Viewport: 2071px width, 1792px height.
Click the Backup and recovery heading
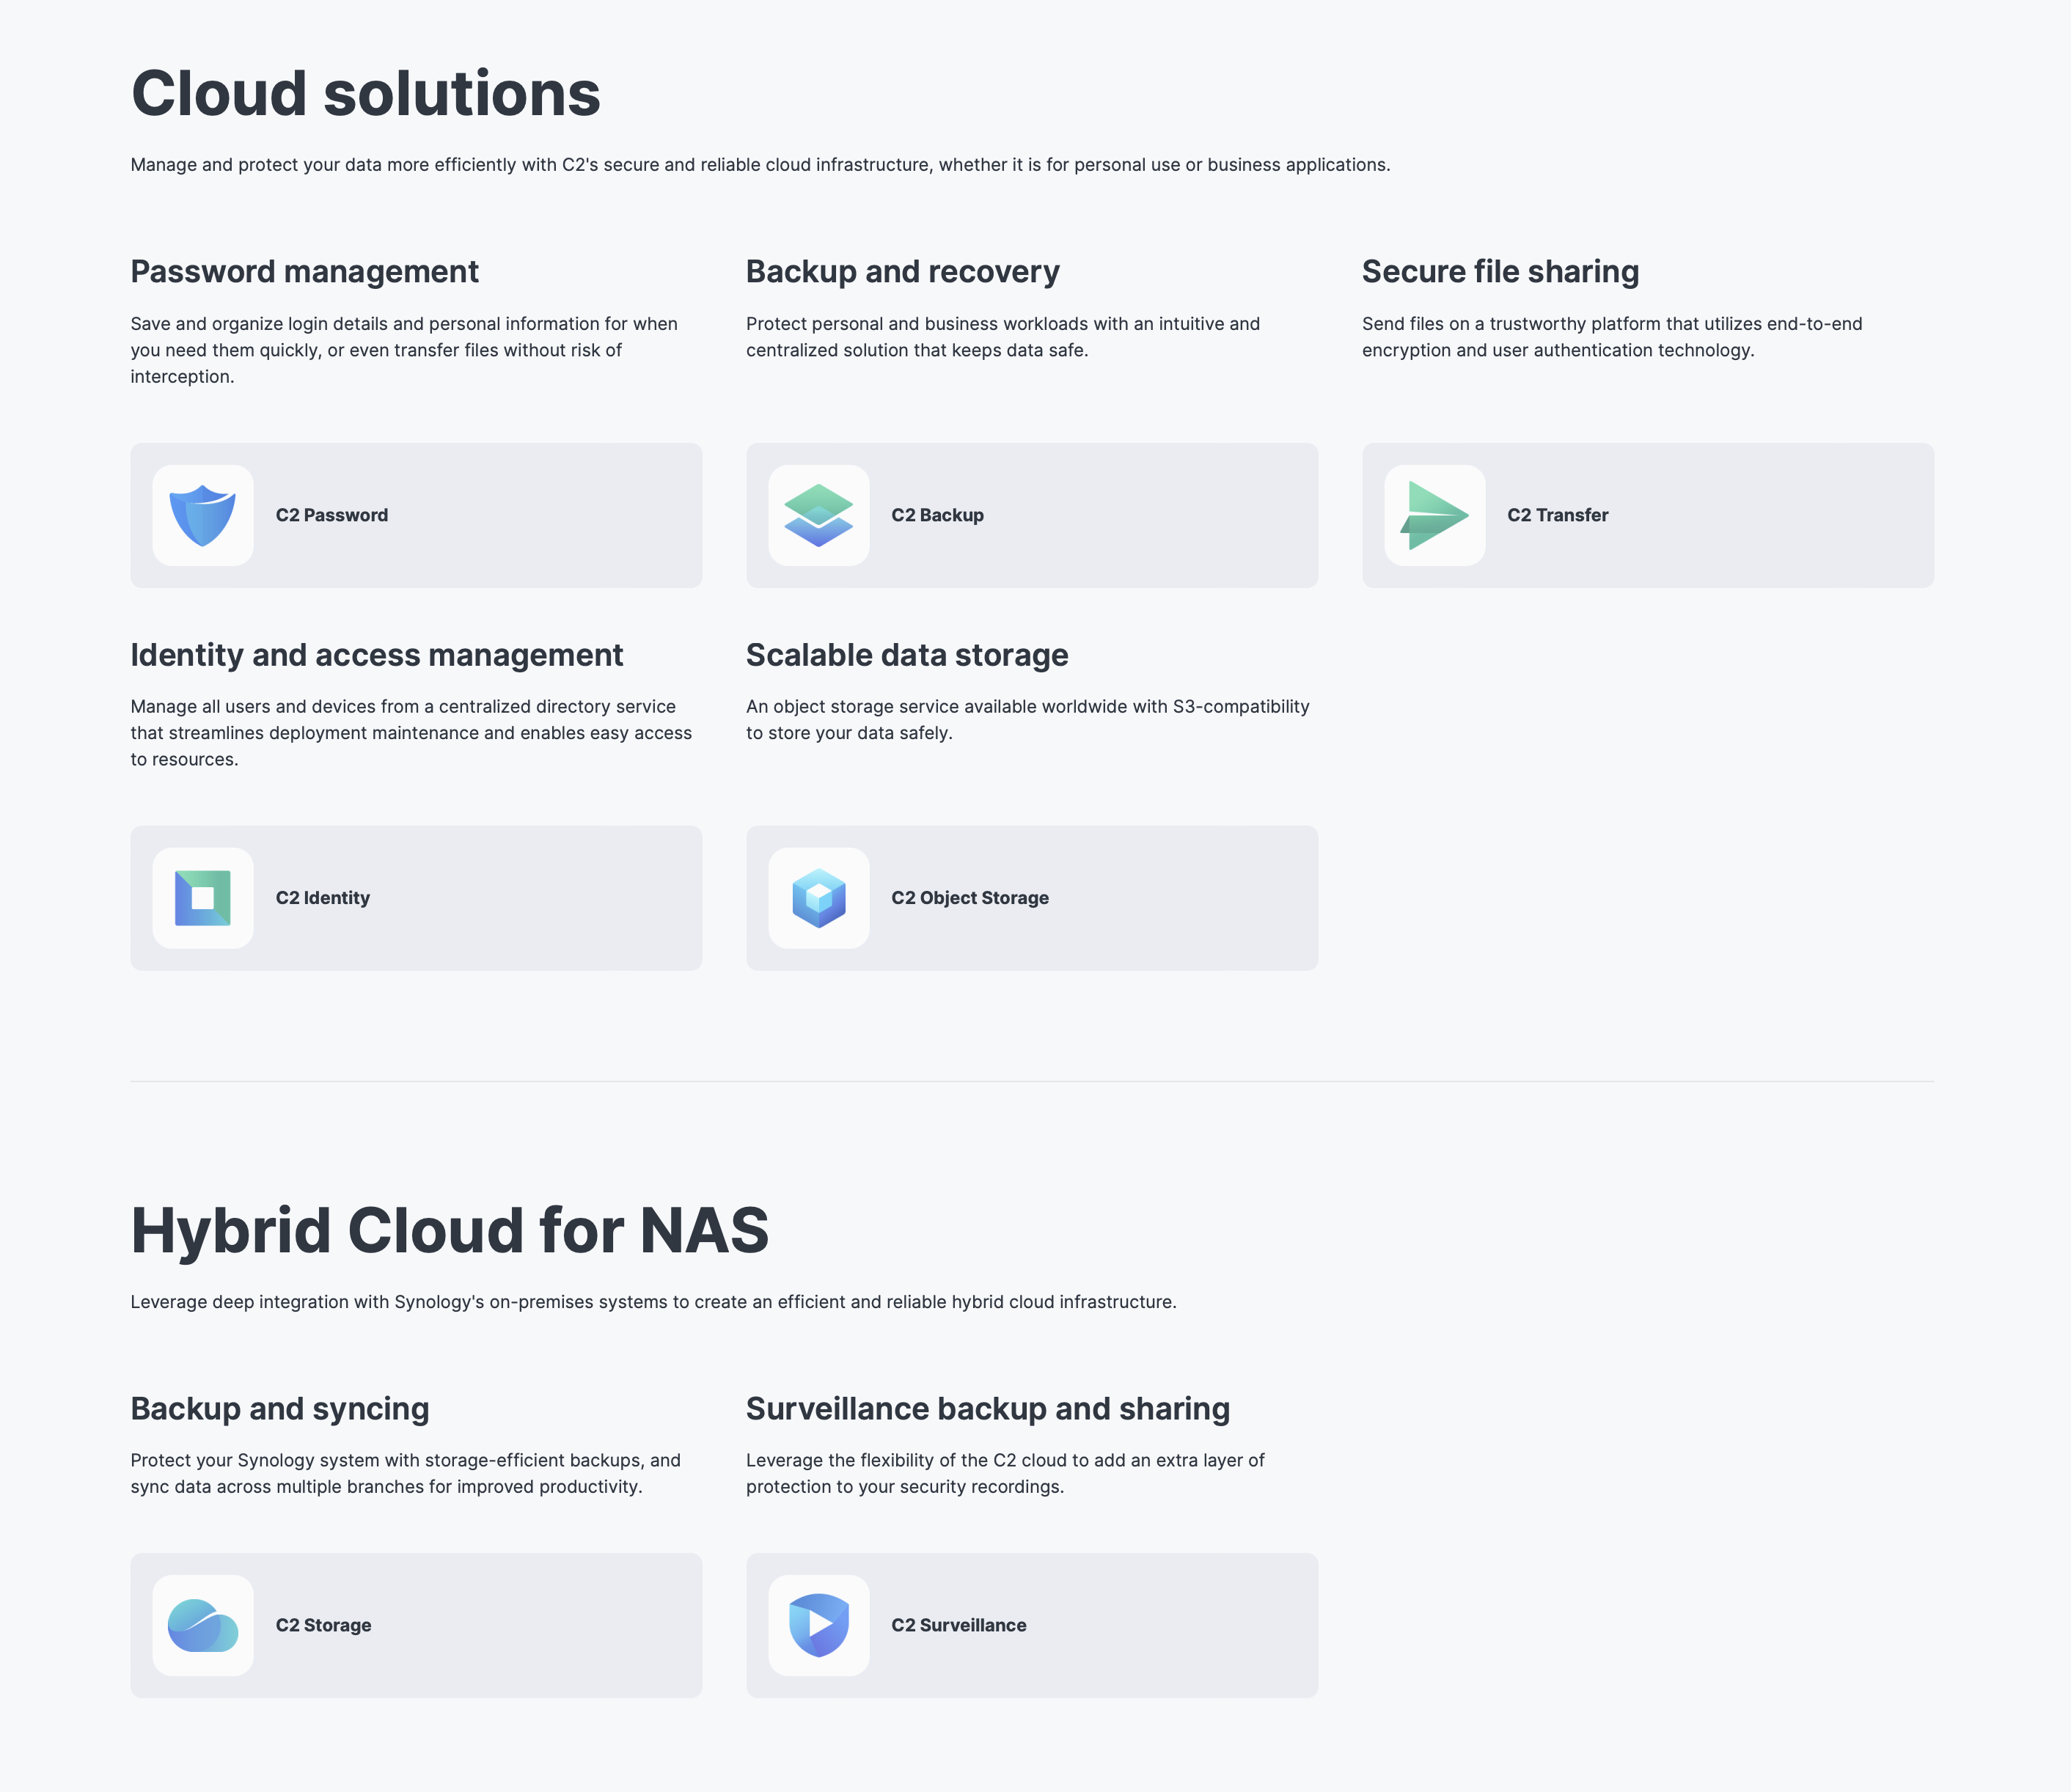(x=903, y=272)
